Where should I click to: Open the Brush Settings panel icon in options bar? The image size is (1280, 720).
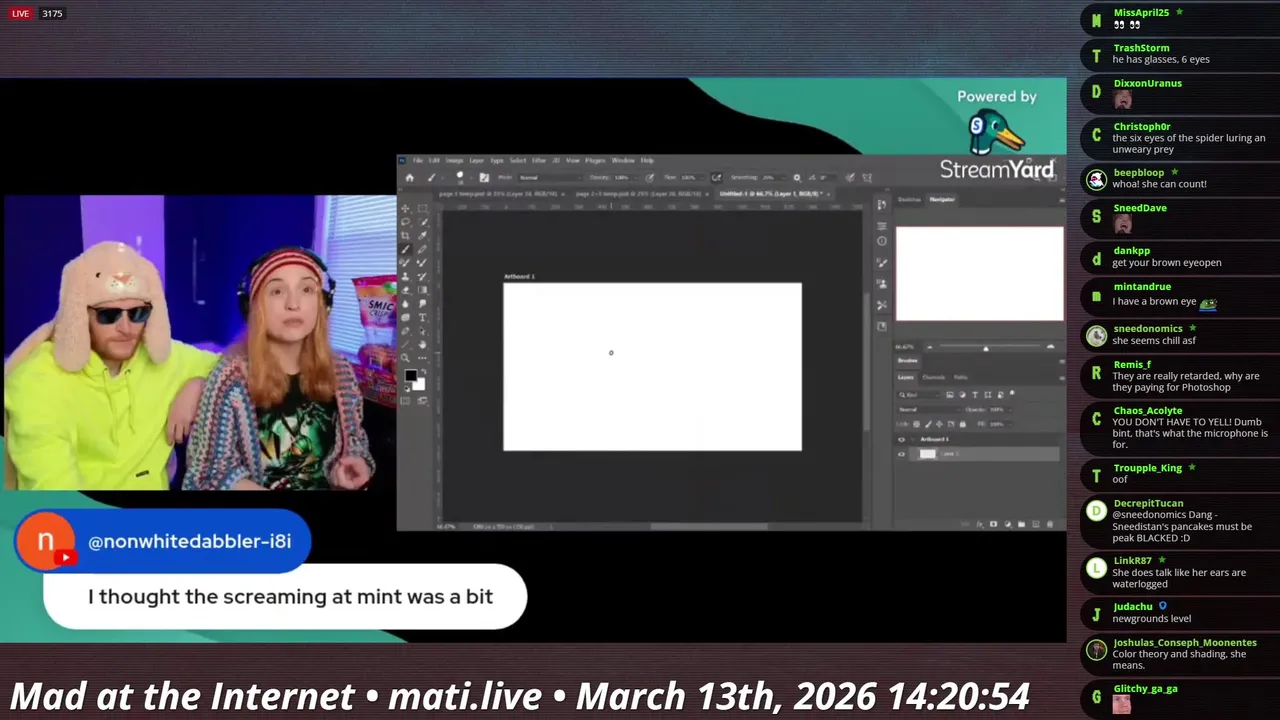coord(484,177)
